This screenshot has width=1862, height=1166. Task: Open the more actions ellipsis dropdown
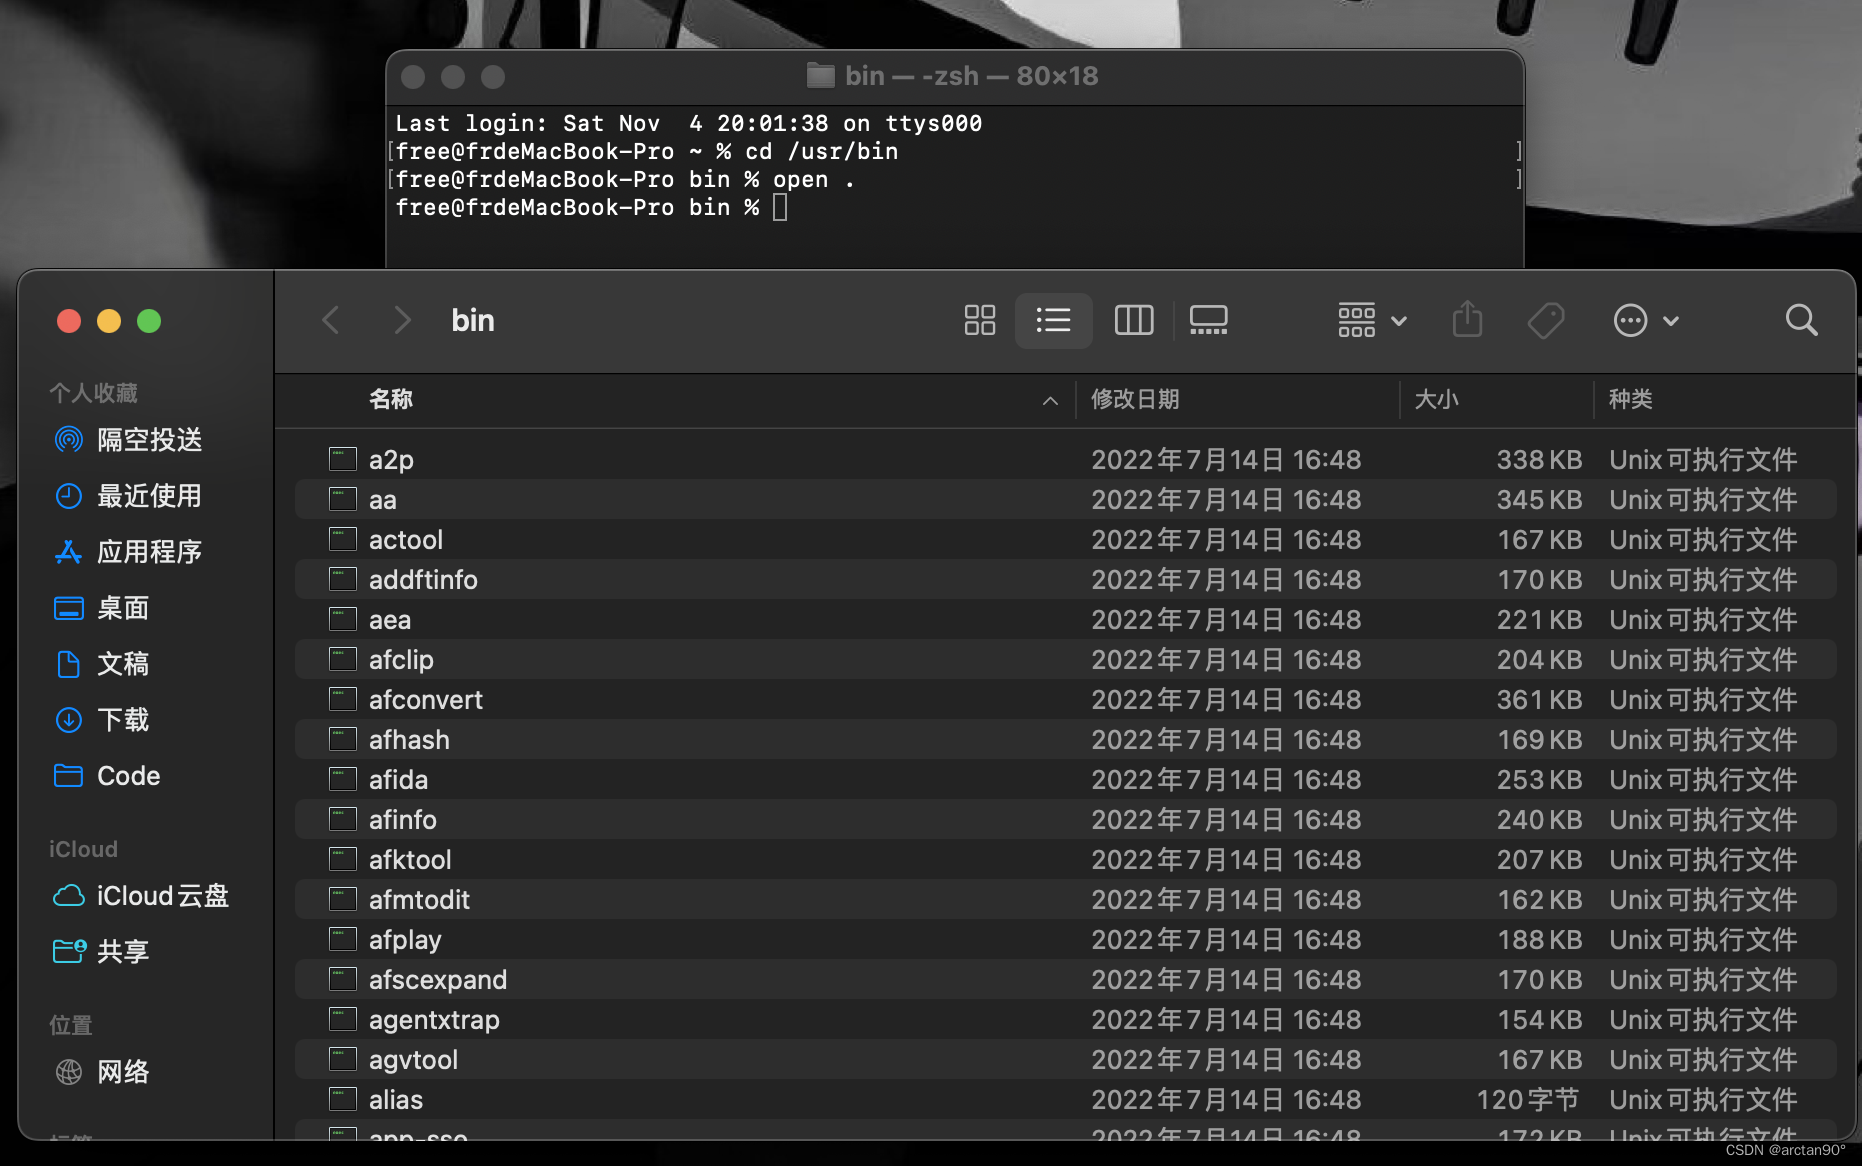pos(1645,320)
